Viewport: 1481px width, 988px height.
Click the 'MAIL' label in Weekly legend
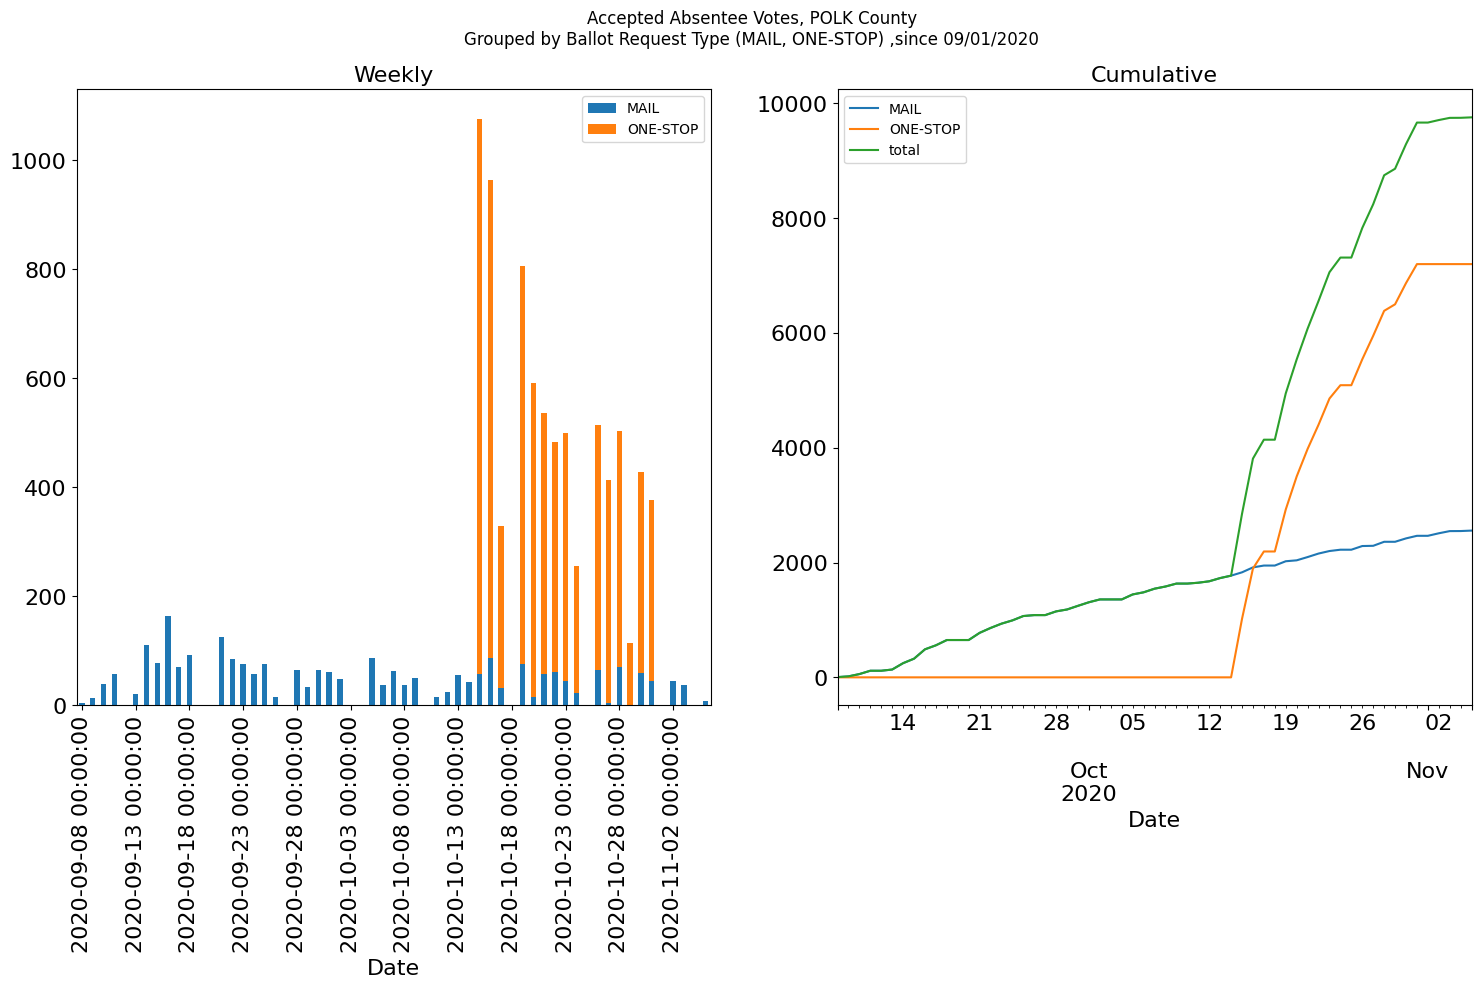point(643,108)
